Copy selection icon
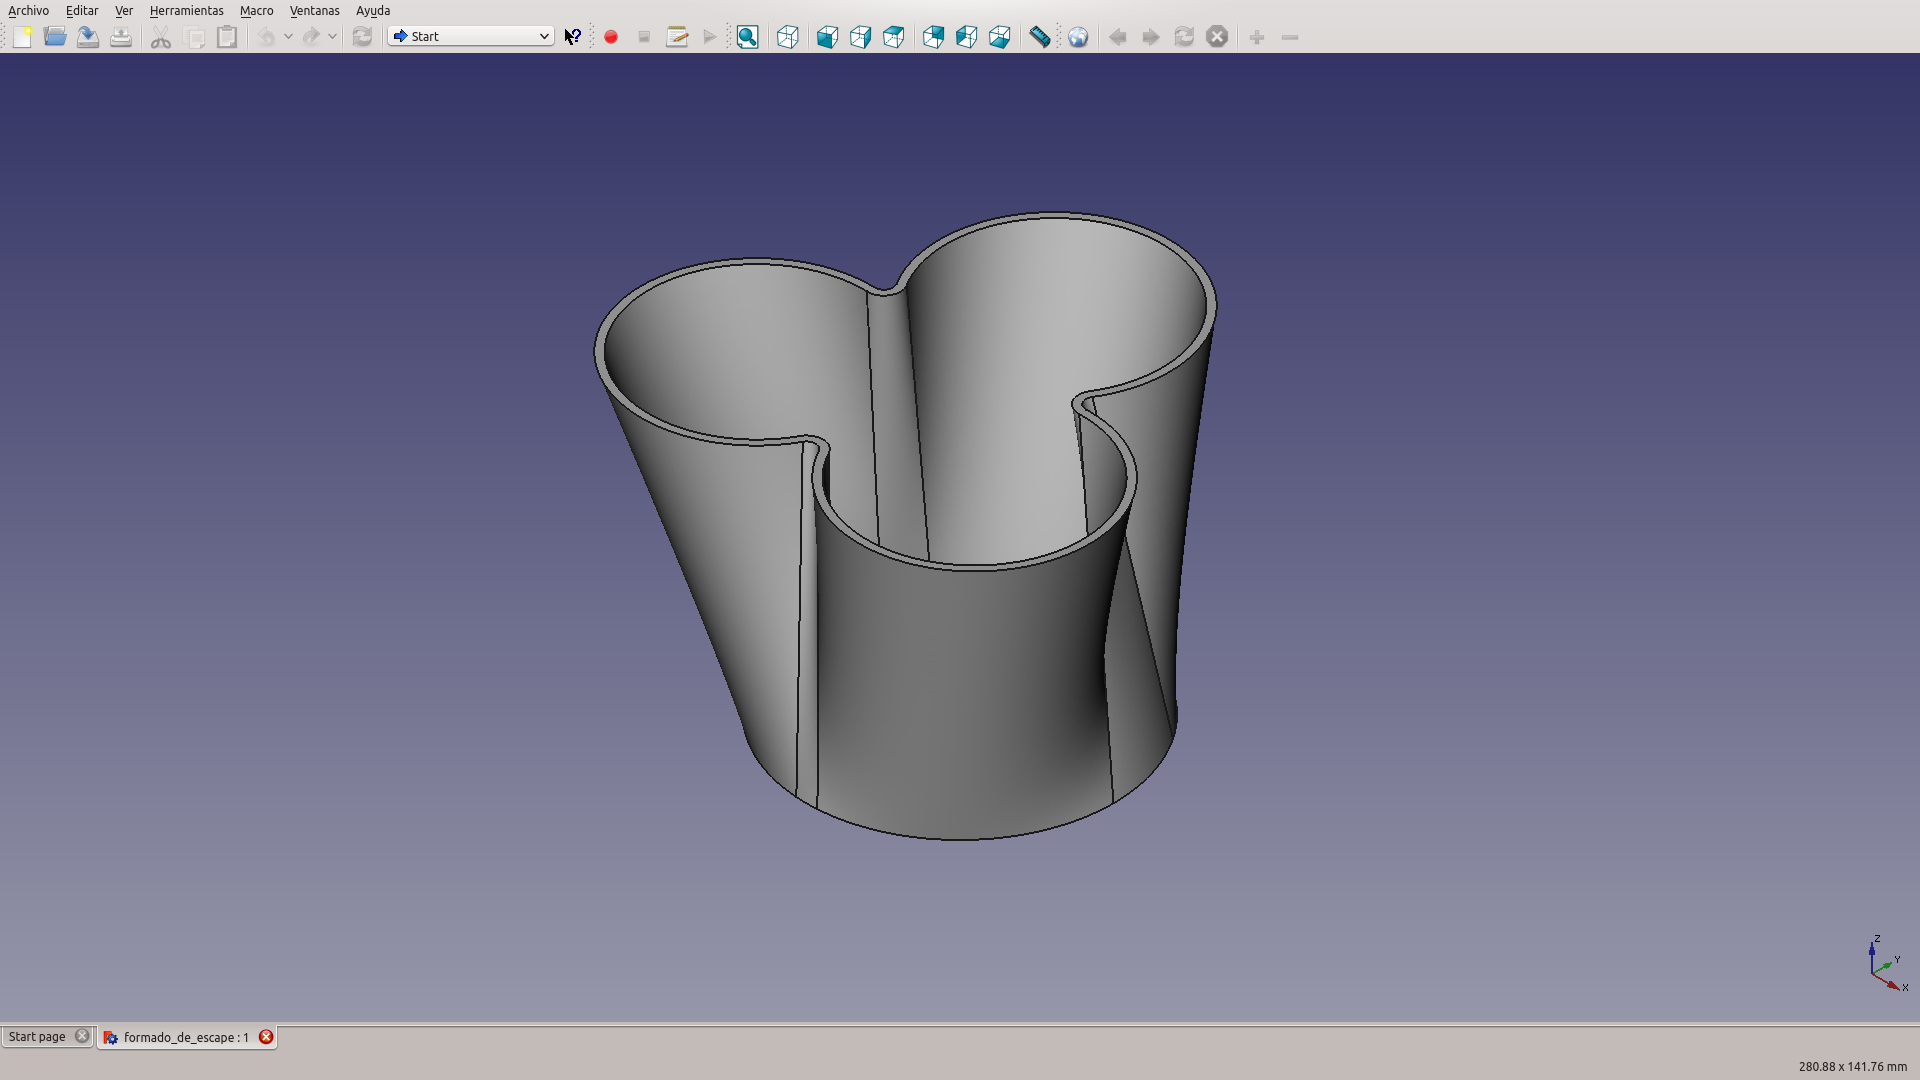Image resolution: width=1920 pixels, height=1080 pixels. tap(195, 37)
